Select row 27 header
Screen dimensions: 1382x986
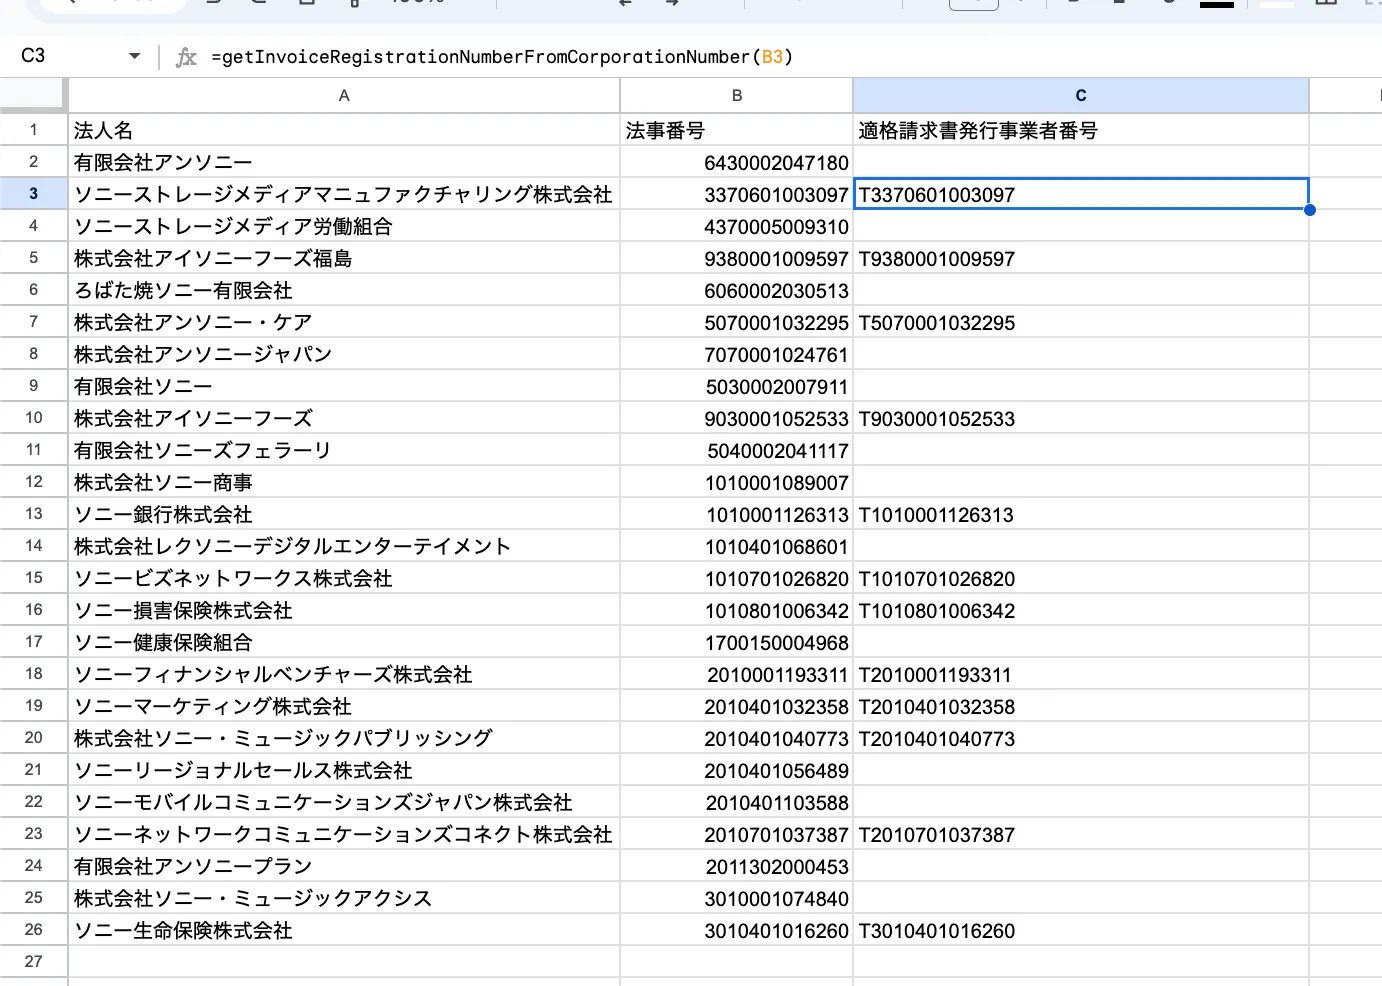click(x=33, y=962)
